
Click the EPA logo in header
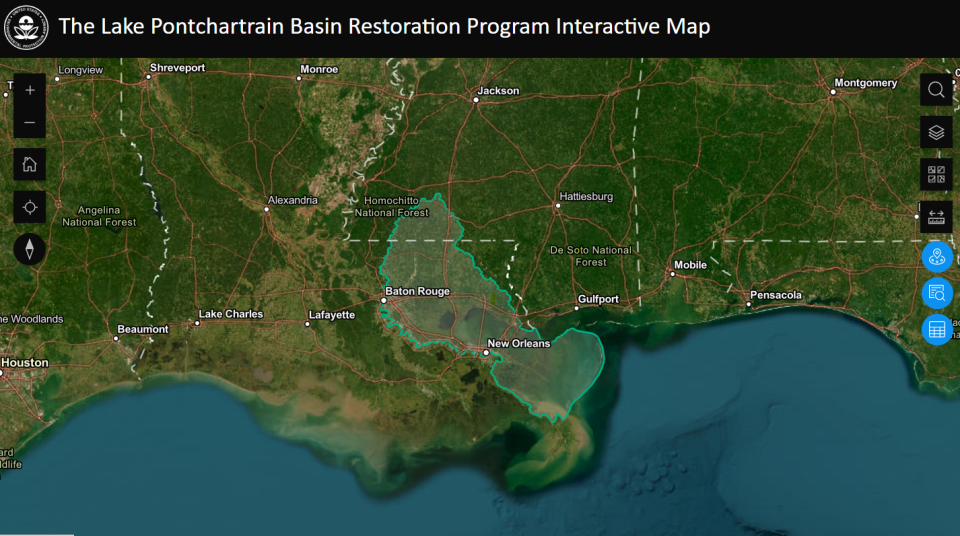(x=27, y=28)
